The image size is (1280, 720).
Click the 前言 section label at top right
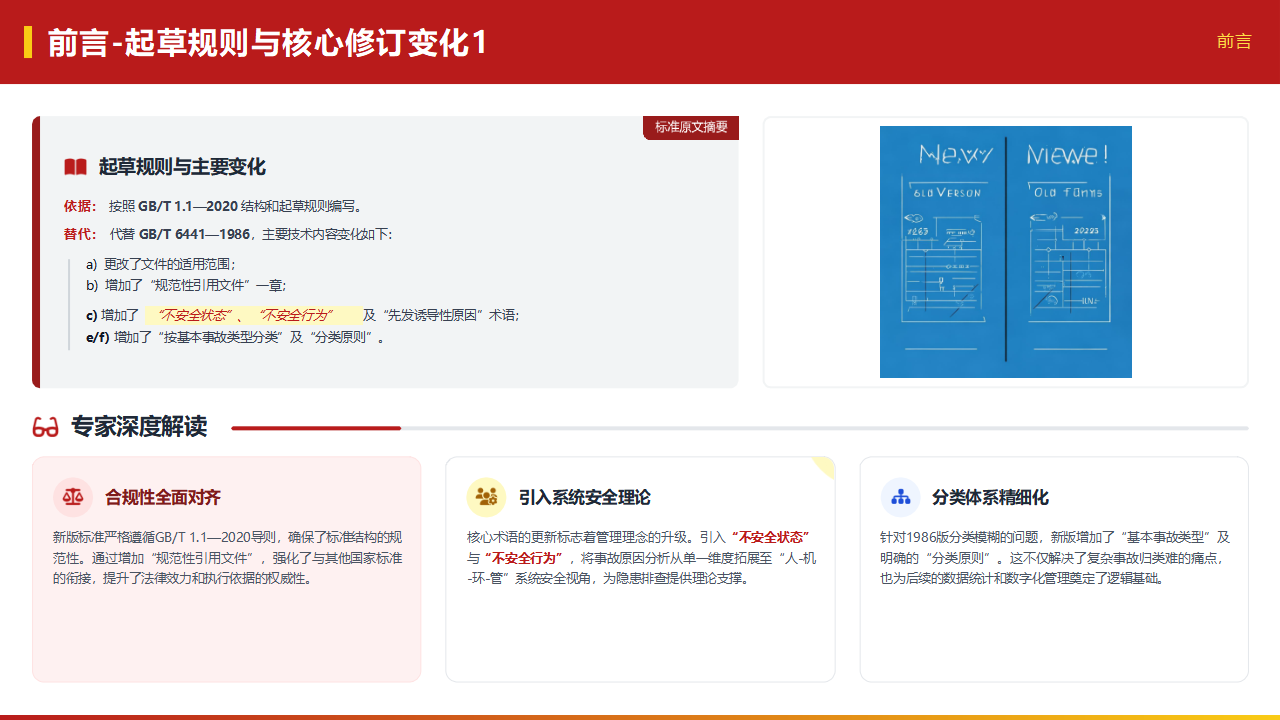[1234, 41]
